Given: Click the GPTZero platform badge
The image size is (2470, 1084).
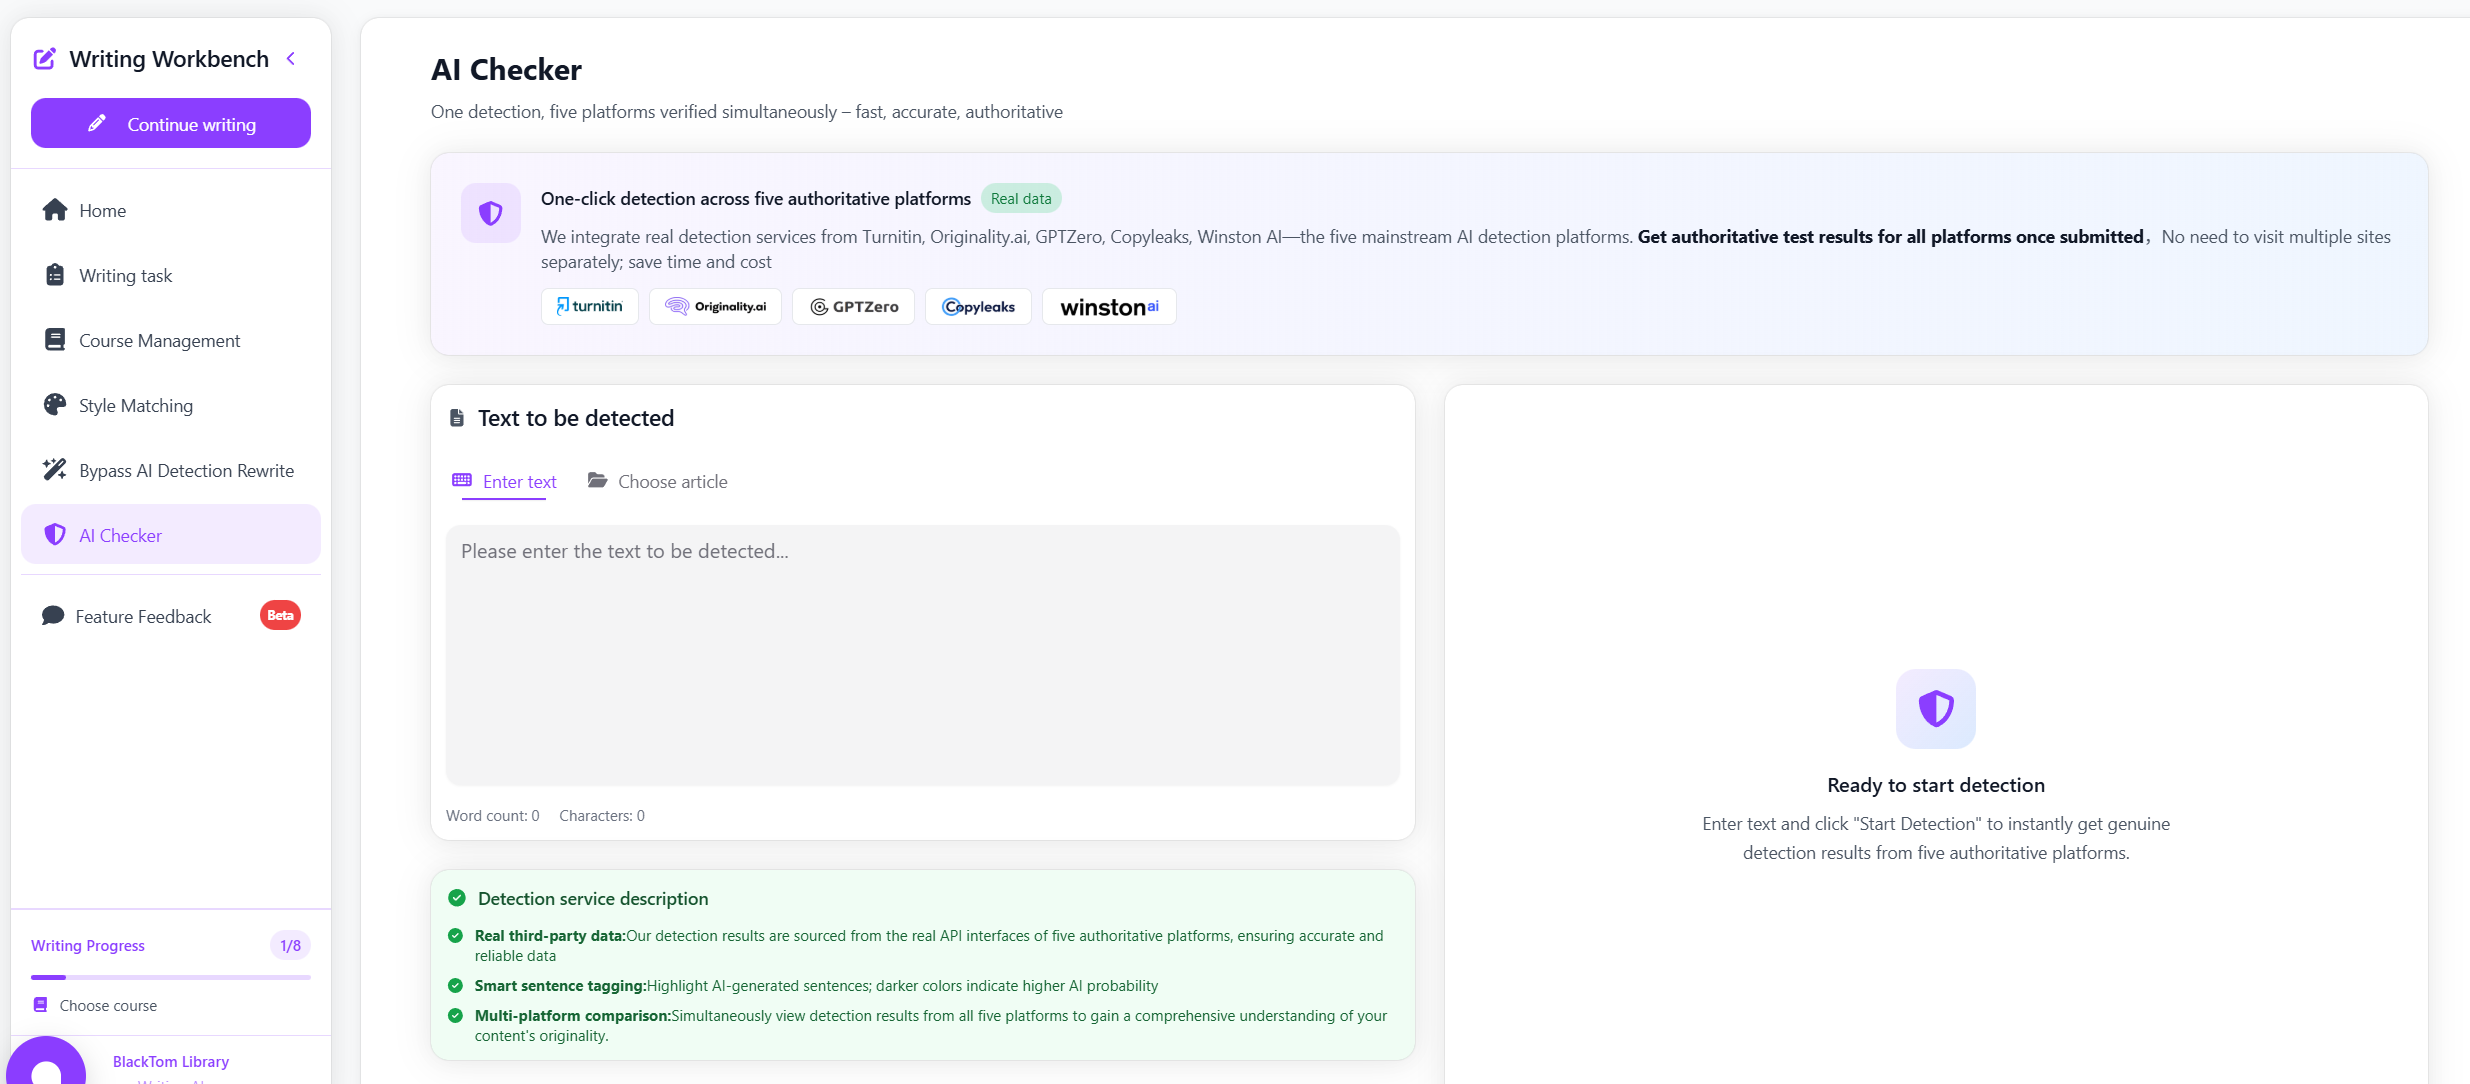Looking at the screenshot, I should [x=854, y=307].
